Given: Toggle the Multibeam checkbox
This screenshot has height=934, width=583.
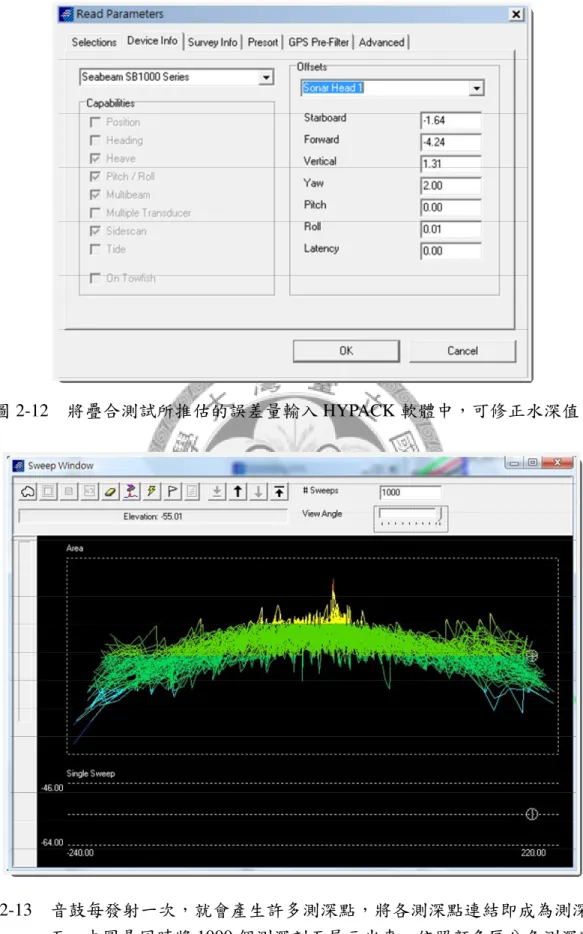Looking at the screenshot, I should (x=95, y=195).
